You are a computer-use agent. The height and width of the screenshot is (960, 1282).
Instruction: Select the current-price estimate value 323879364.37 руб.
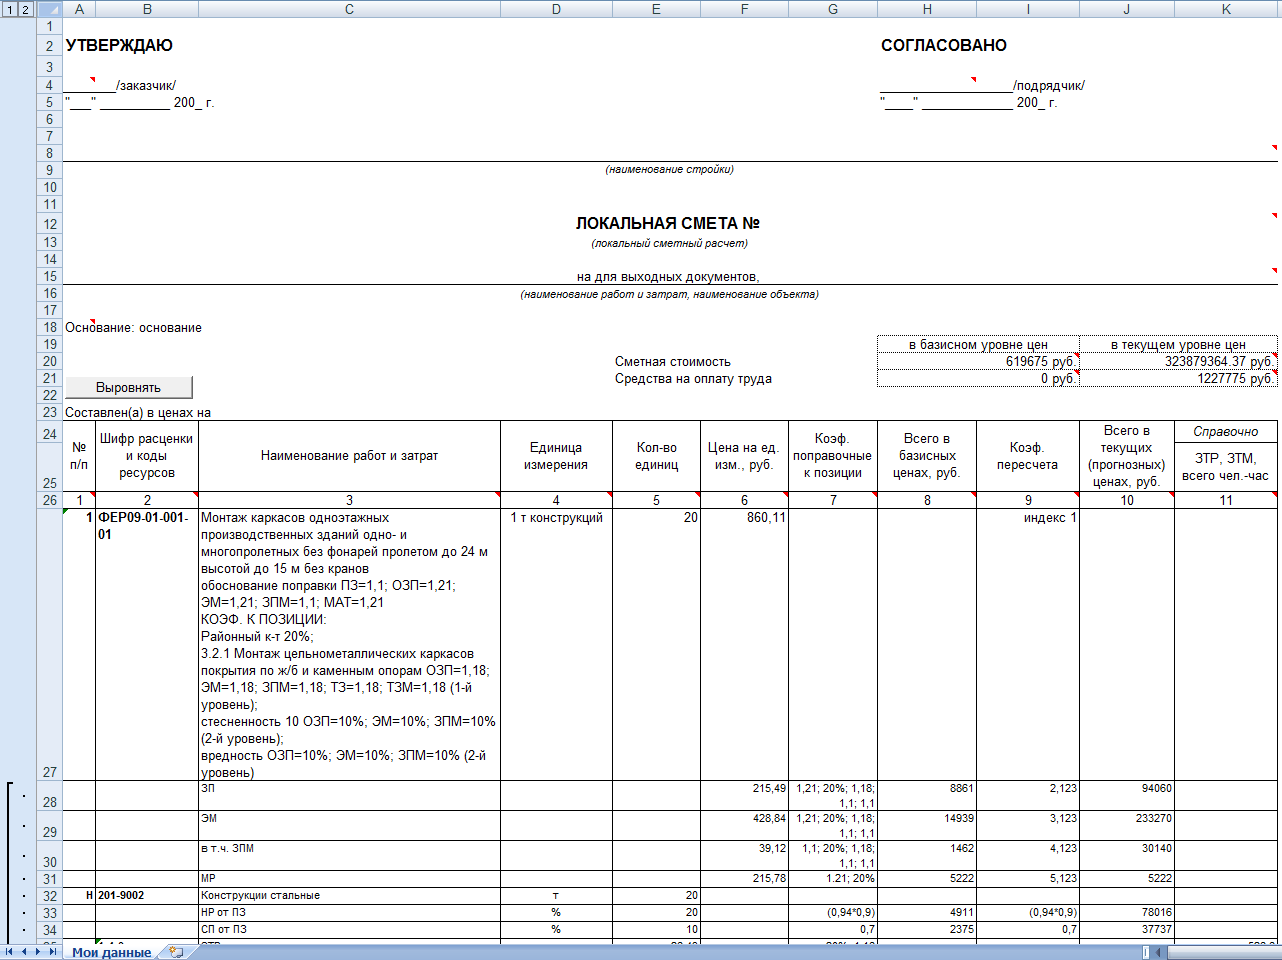pyautogui.click(x=1178, y=361)
